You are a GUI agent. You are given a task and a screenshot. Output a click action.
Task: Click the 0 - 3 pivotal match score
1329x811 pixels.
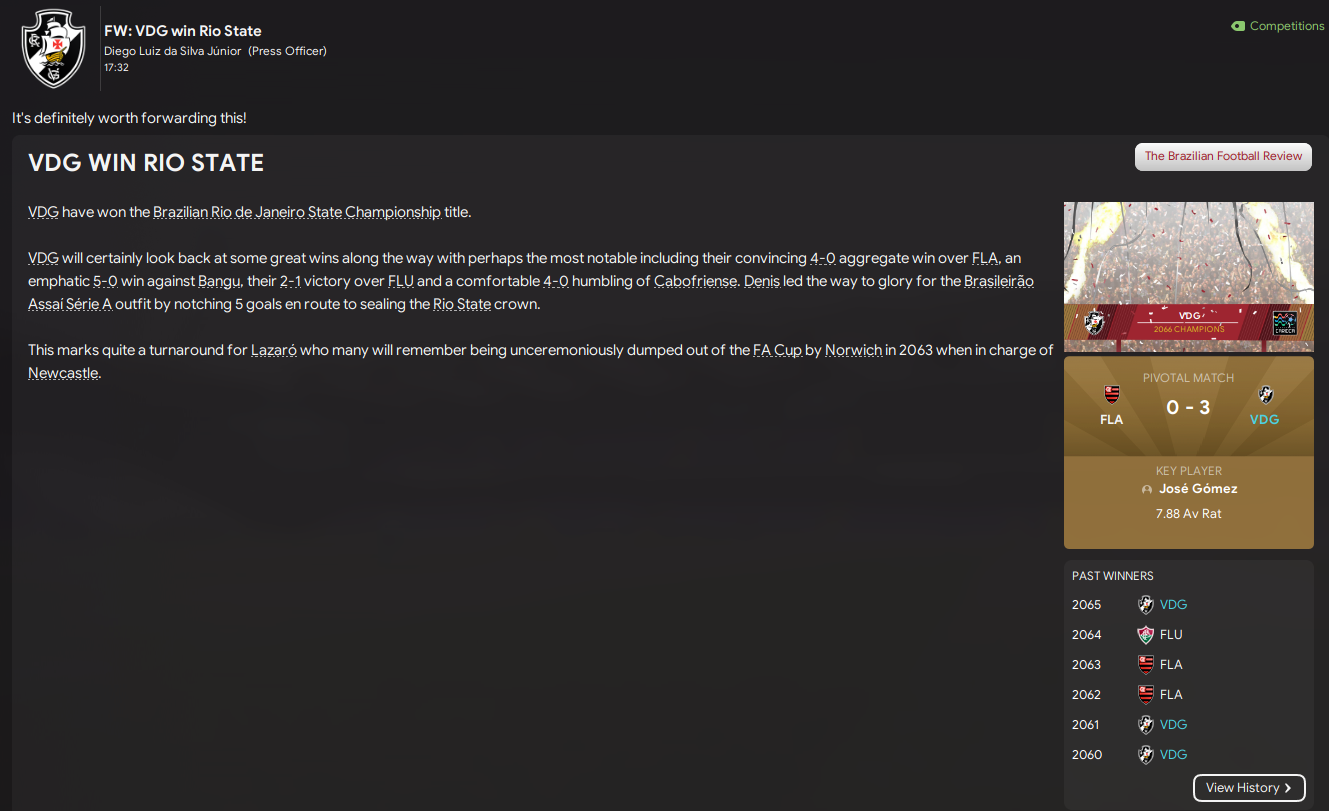click(x=1188, y=407)
